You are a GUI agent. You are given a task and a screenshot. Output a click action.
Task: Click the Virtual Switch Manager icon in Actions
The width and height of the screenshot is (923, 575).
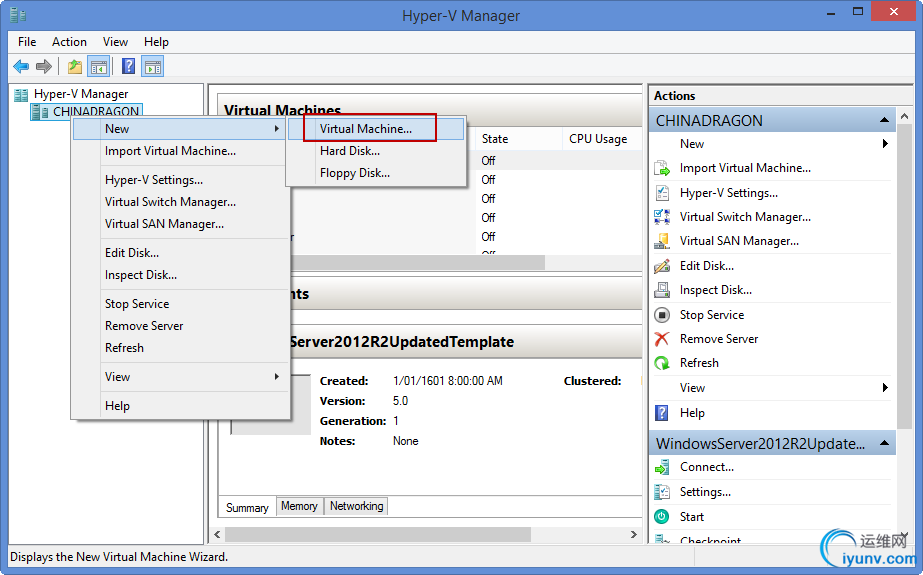pos(662,217)
